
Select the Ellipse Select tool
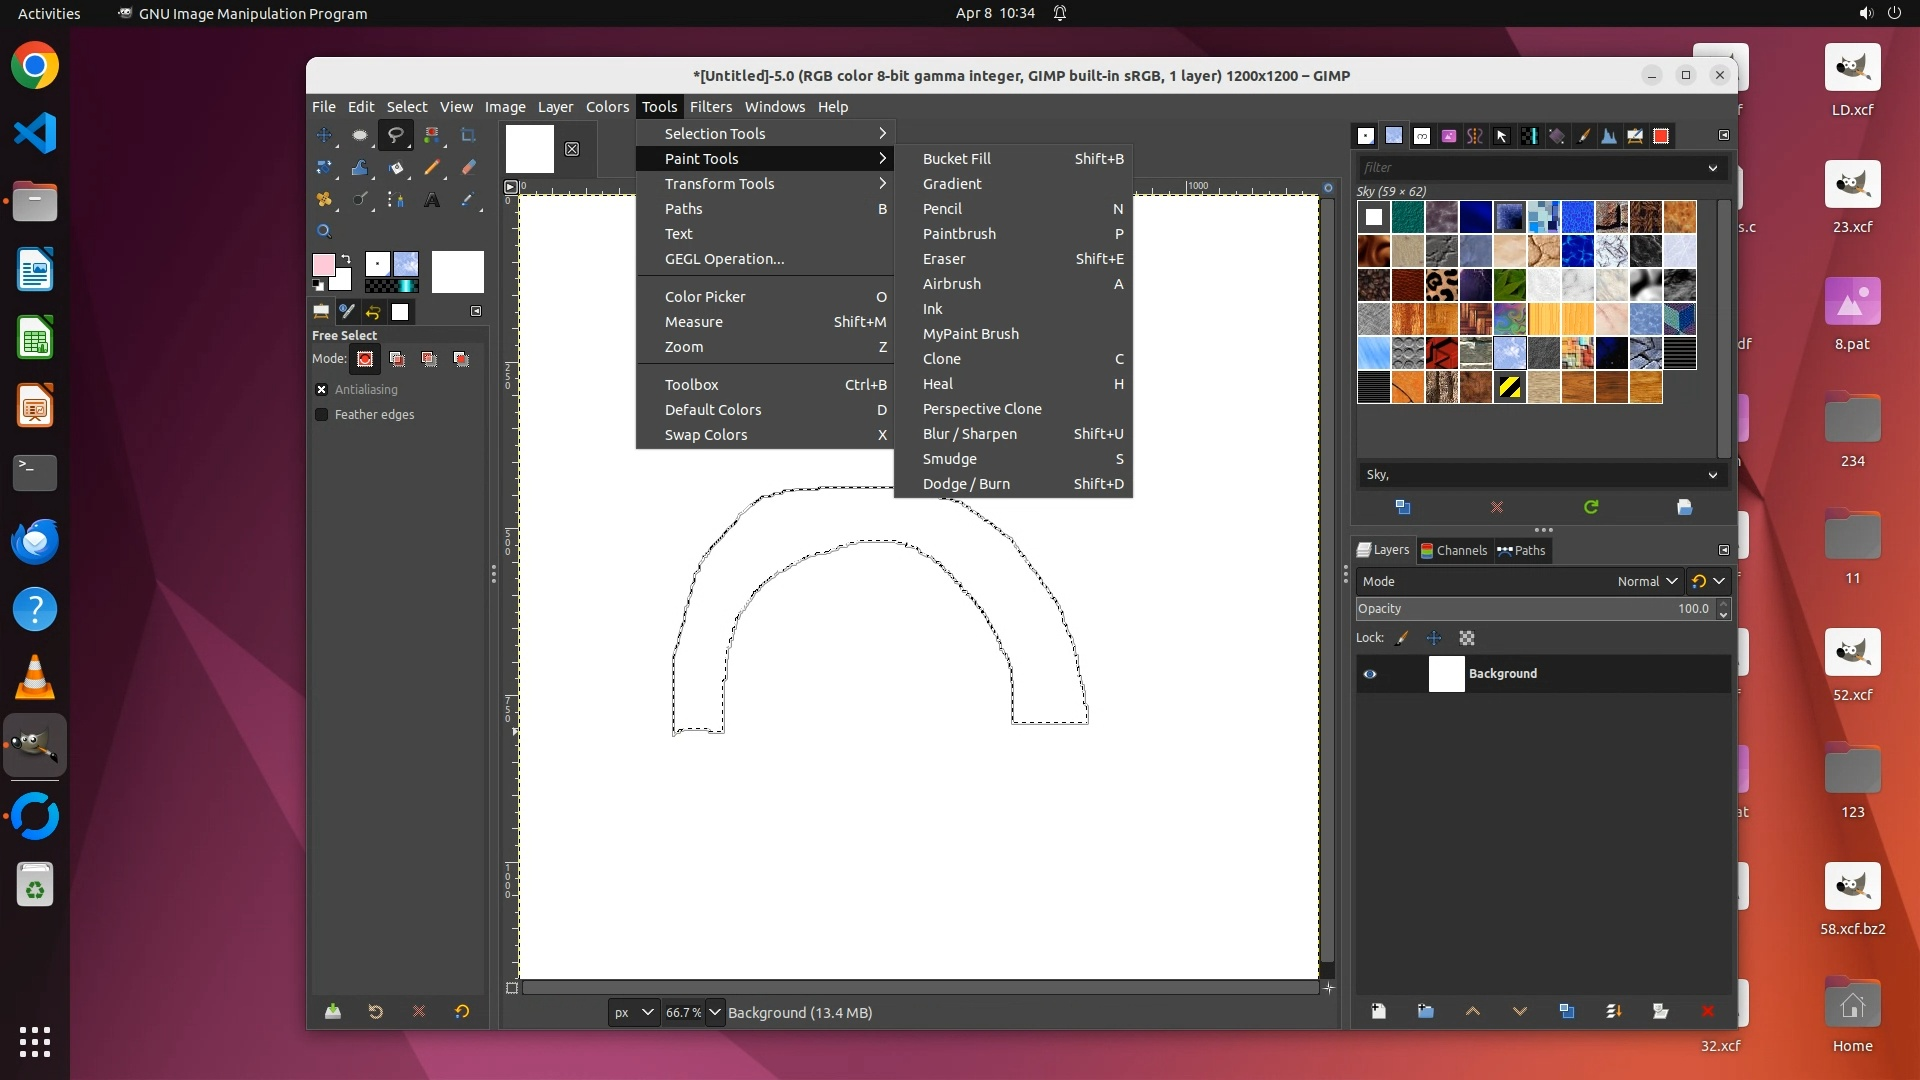click(360, 135)
